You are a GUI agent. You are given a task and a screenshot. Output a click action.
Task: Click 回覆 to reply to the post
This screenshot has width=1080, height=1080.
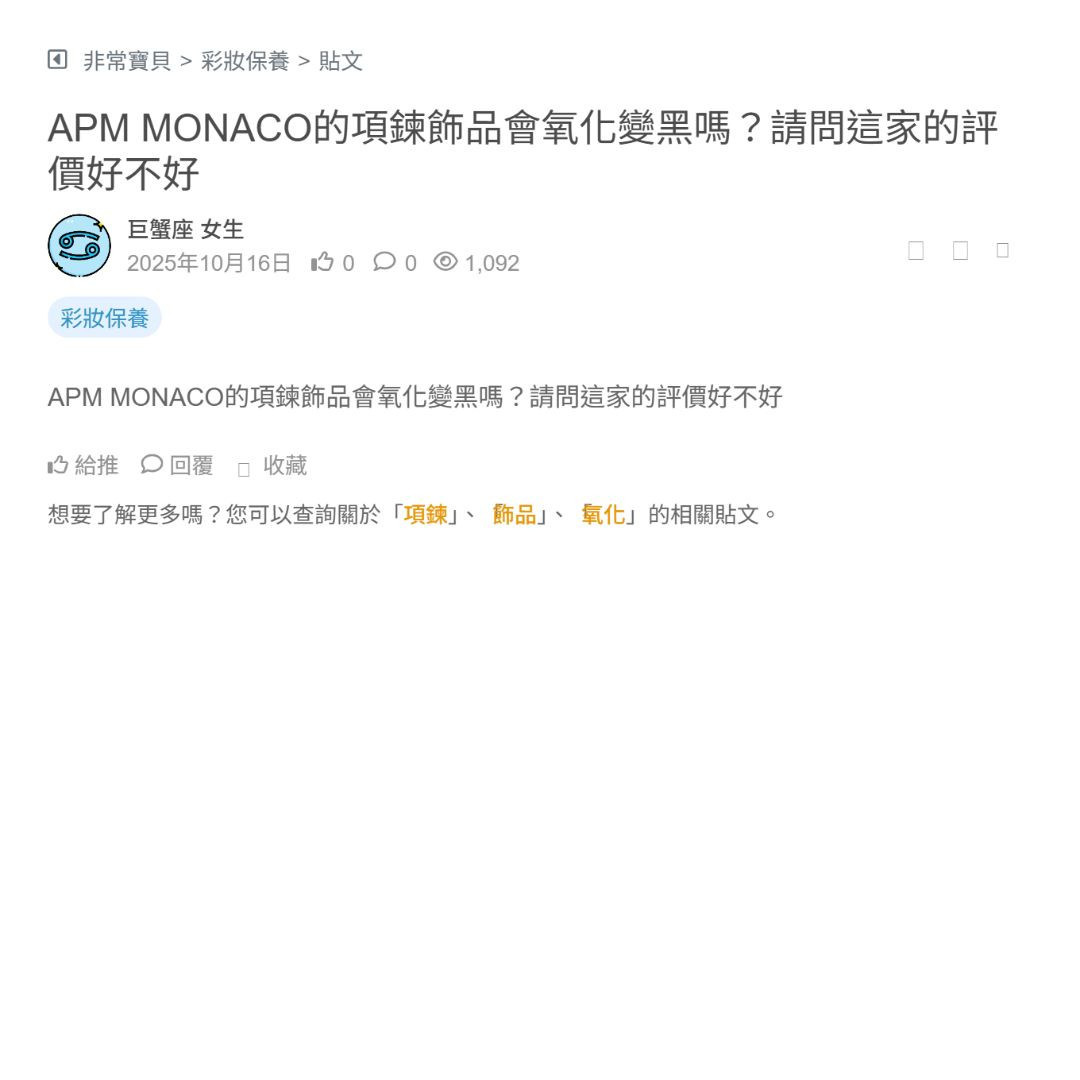click(177, 466)
